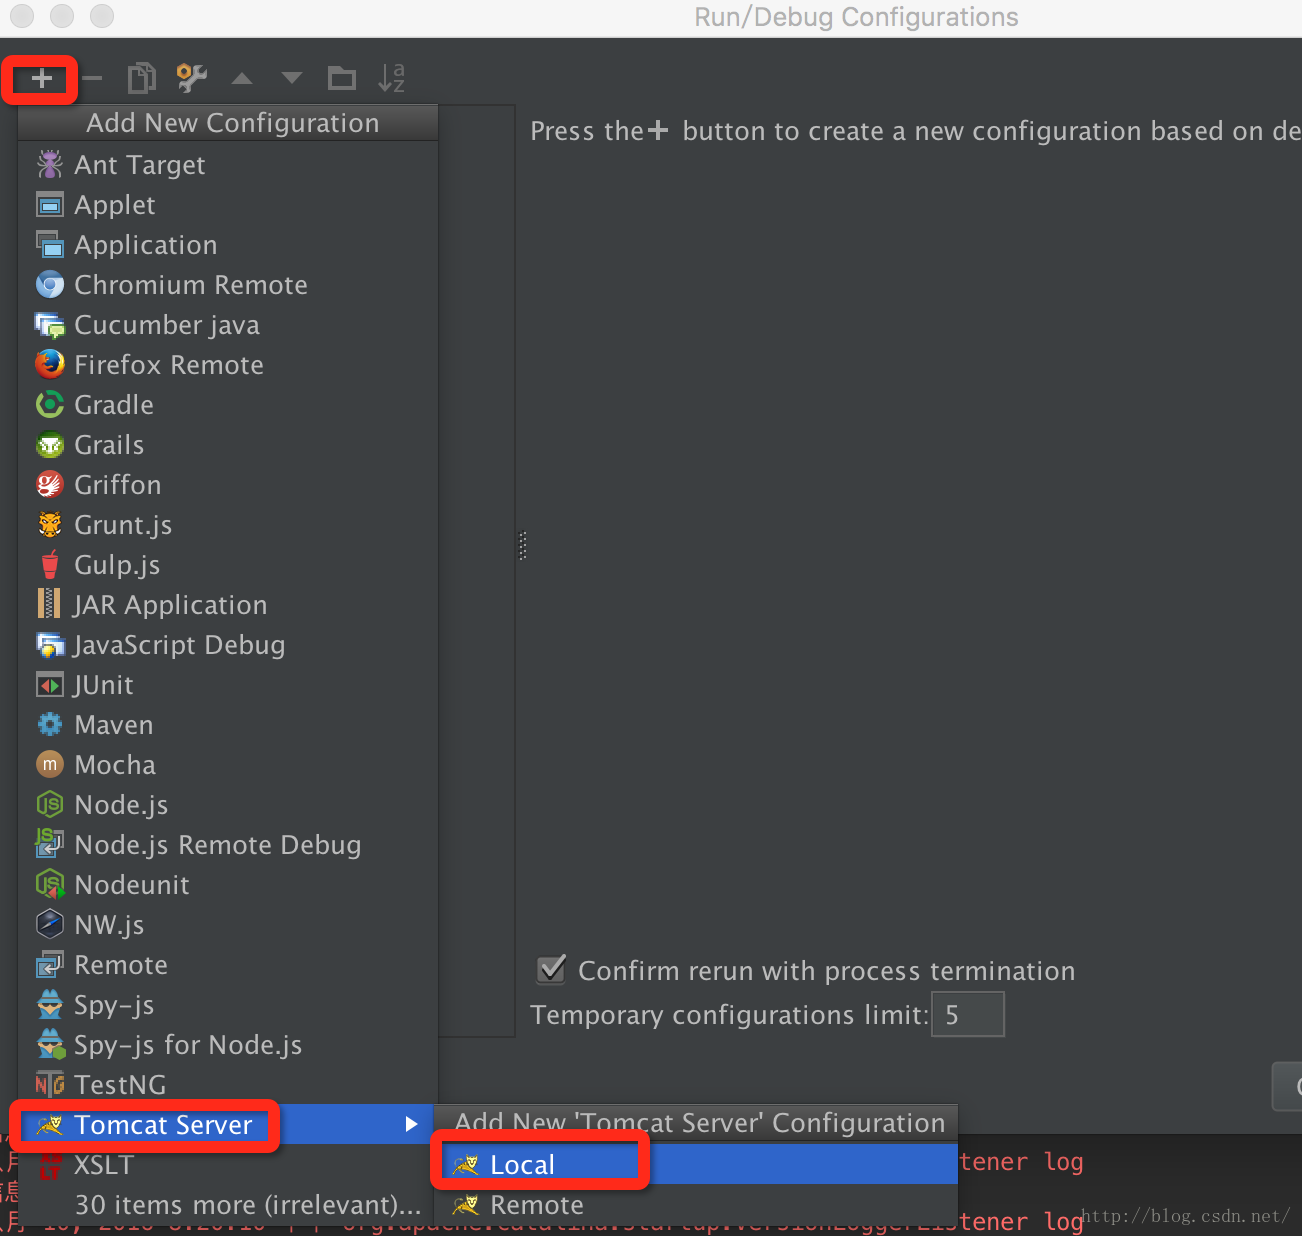The width and height of the screenshot is (1302, 1236).
Task: Choose Remote configuration in main list
Action: 228,964
